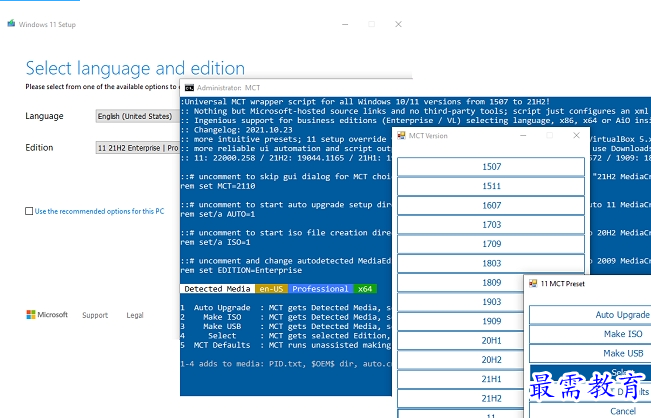Viewport: 651px width, 418px height.
Task: Enable Use the recommended options checkbox
Action: point(29,211)
